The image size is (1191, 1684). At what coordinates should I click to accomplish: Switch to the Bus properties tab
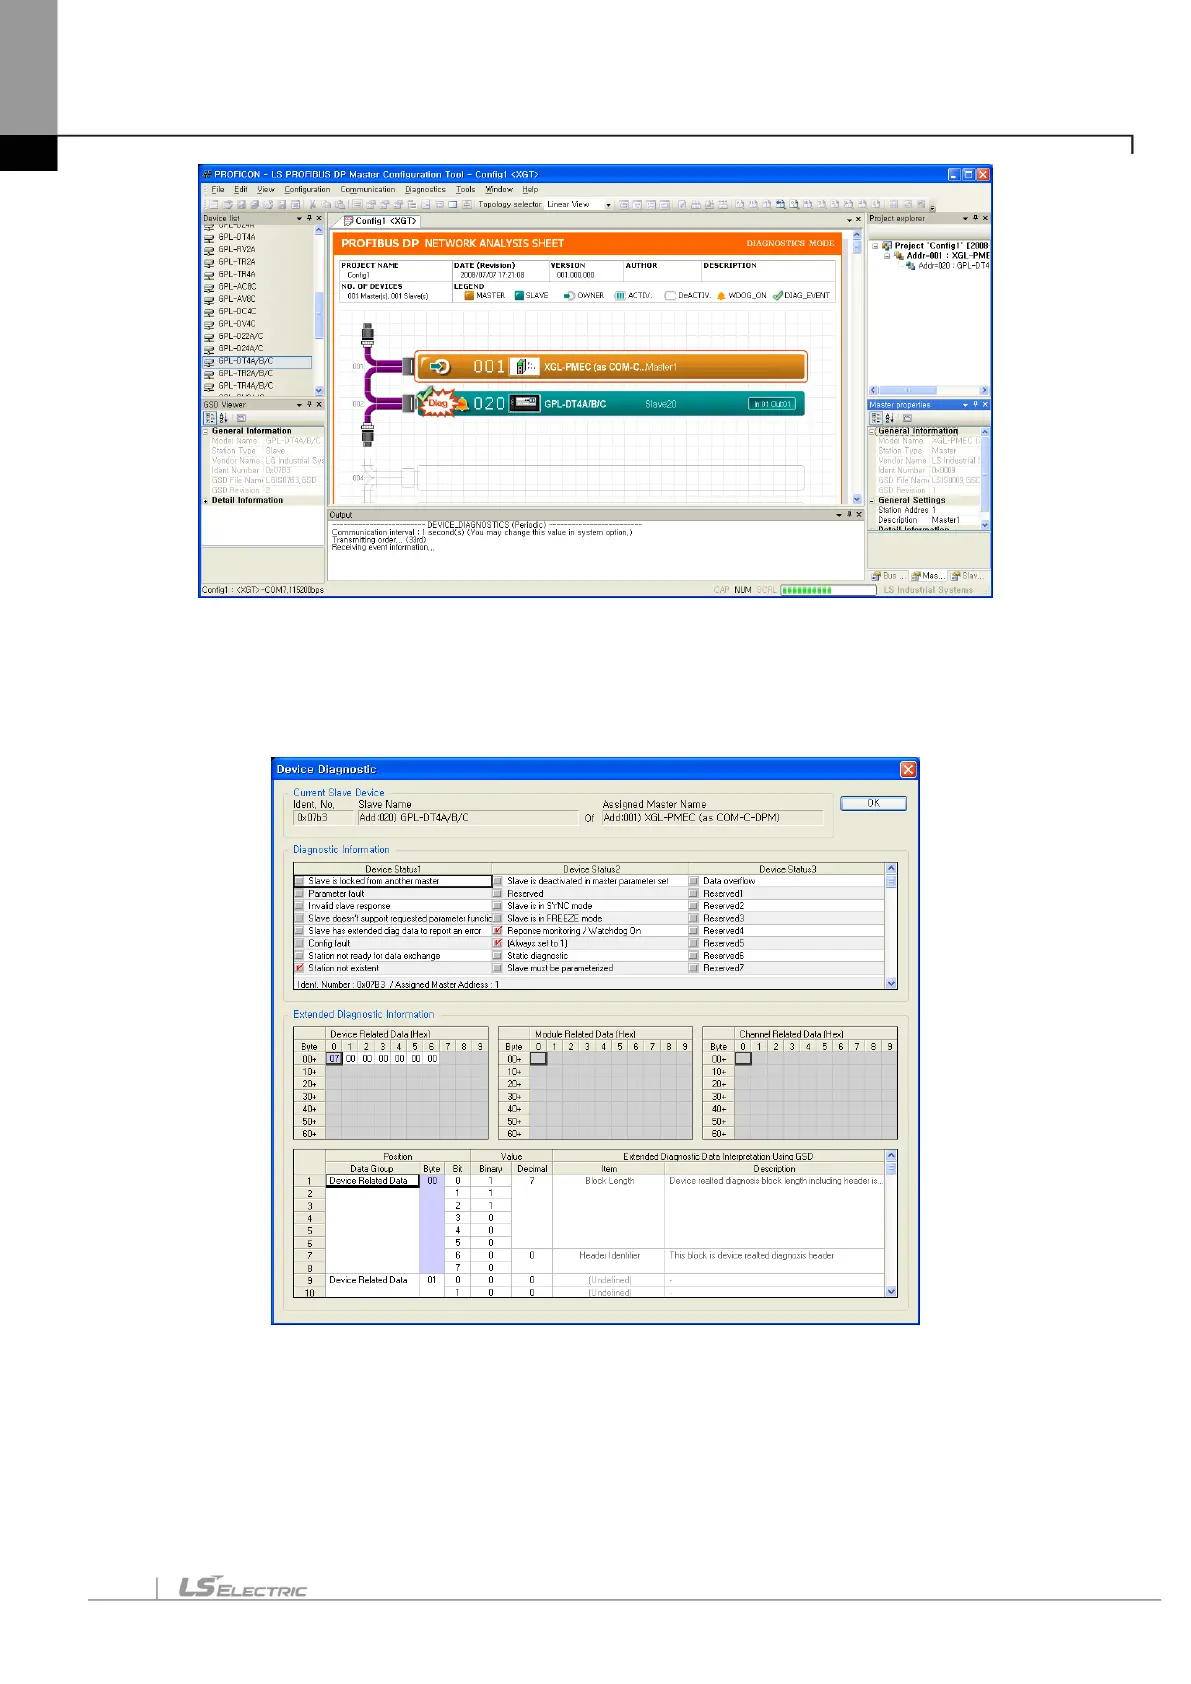pos(887,576)
